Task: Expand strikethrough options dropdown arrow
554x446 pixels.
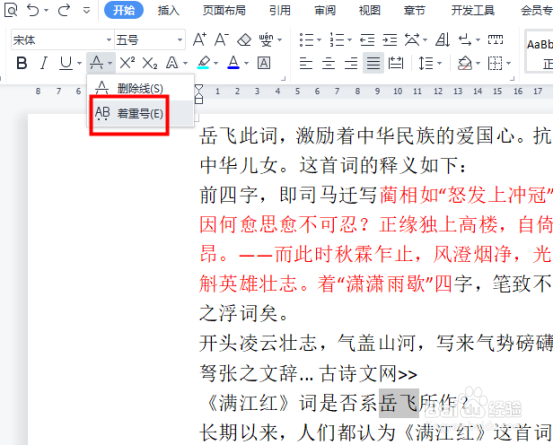Action: pos(110,64)
